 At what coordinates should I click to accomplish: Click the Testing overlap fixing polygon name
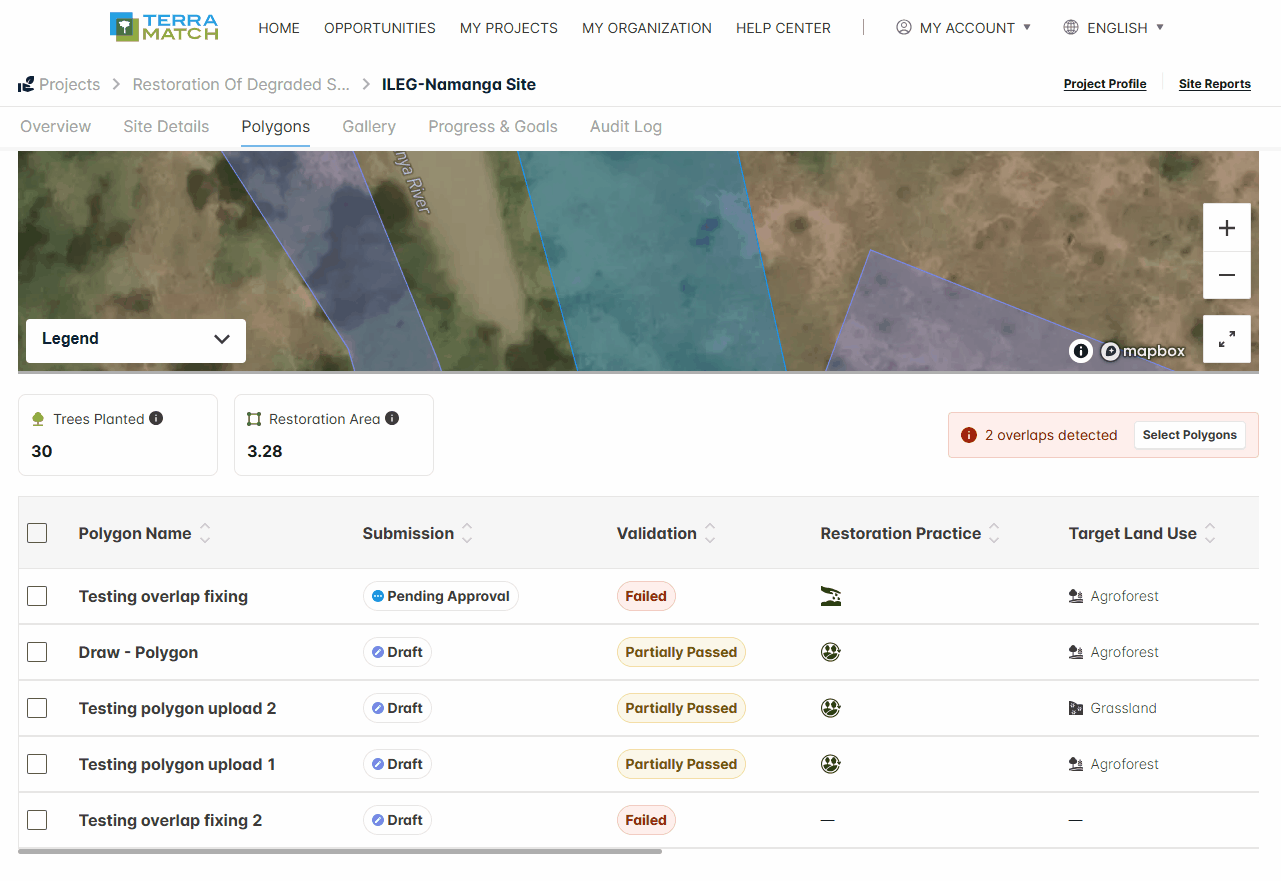click(x=163, y=596)
